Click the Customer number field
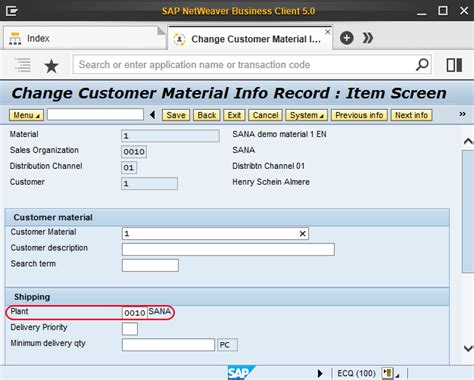 [149, 183]
